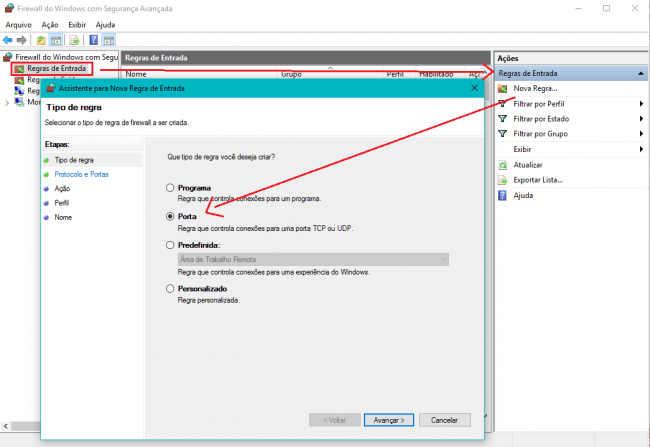The image size is (650, 447).
Task: Open the Ação menu
Action: click(x=50, y=25)
